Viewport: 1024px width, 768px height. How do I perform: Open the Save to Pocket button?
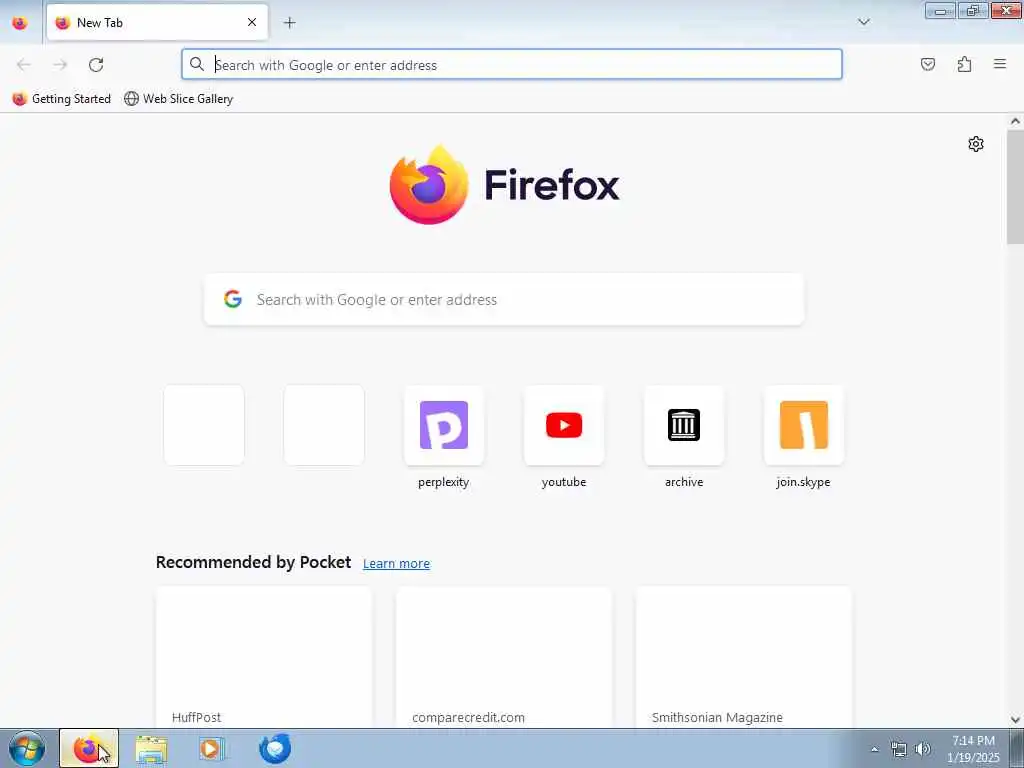click(927, 64)
